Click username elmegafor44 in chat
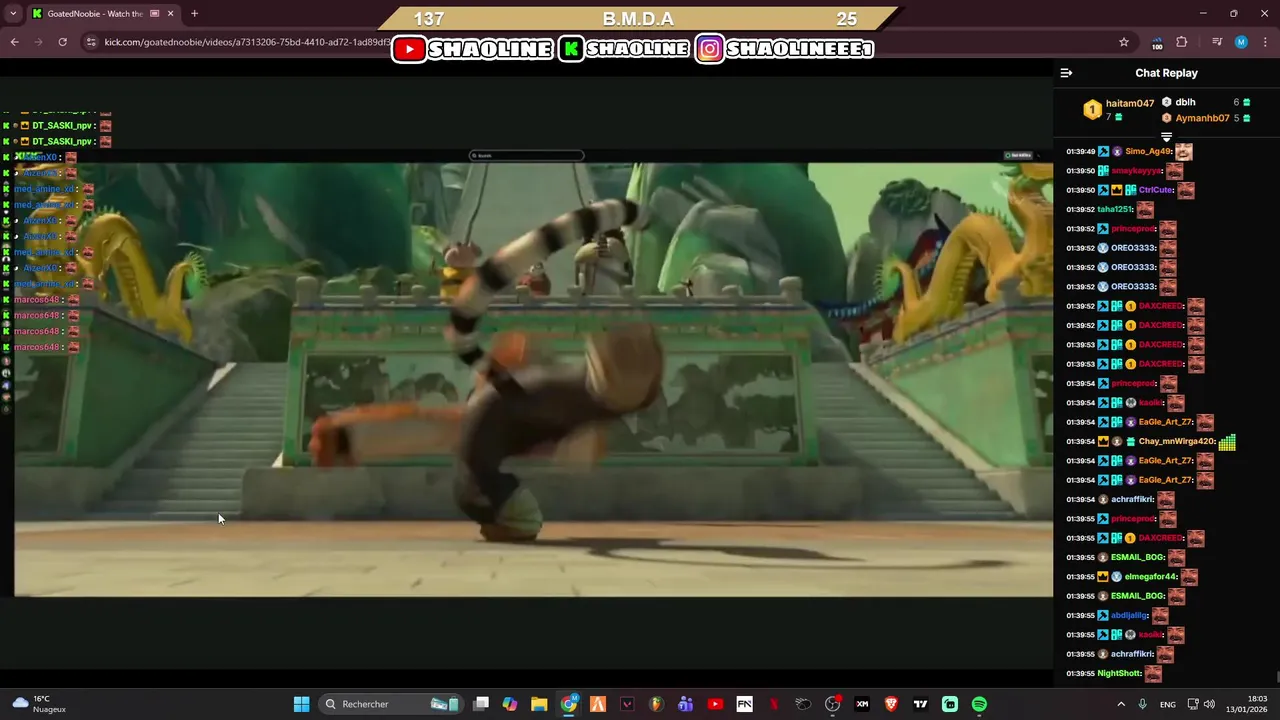This screenshot has width=1280, height=720. pos(1151,577)
